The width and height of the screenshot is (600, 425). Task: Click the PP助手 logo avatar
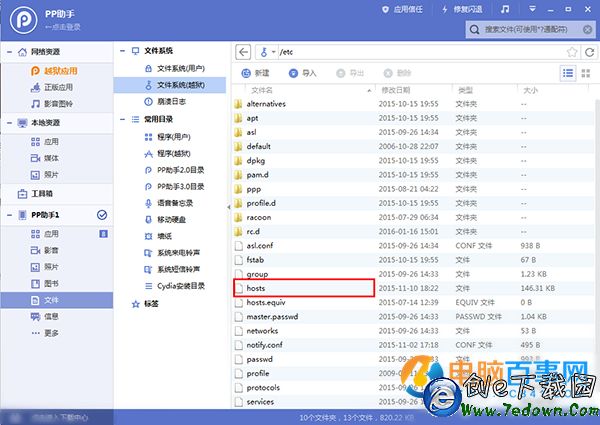coord(24,20)
